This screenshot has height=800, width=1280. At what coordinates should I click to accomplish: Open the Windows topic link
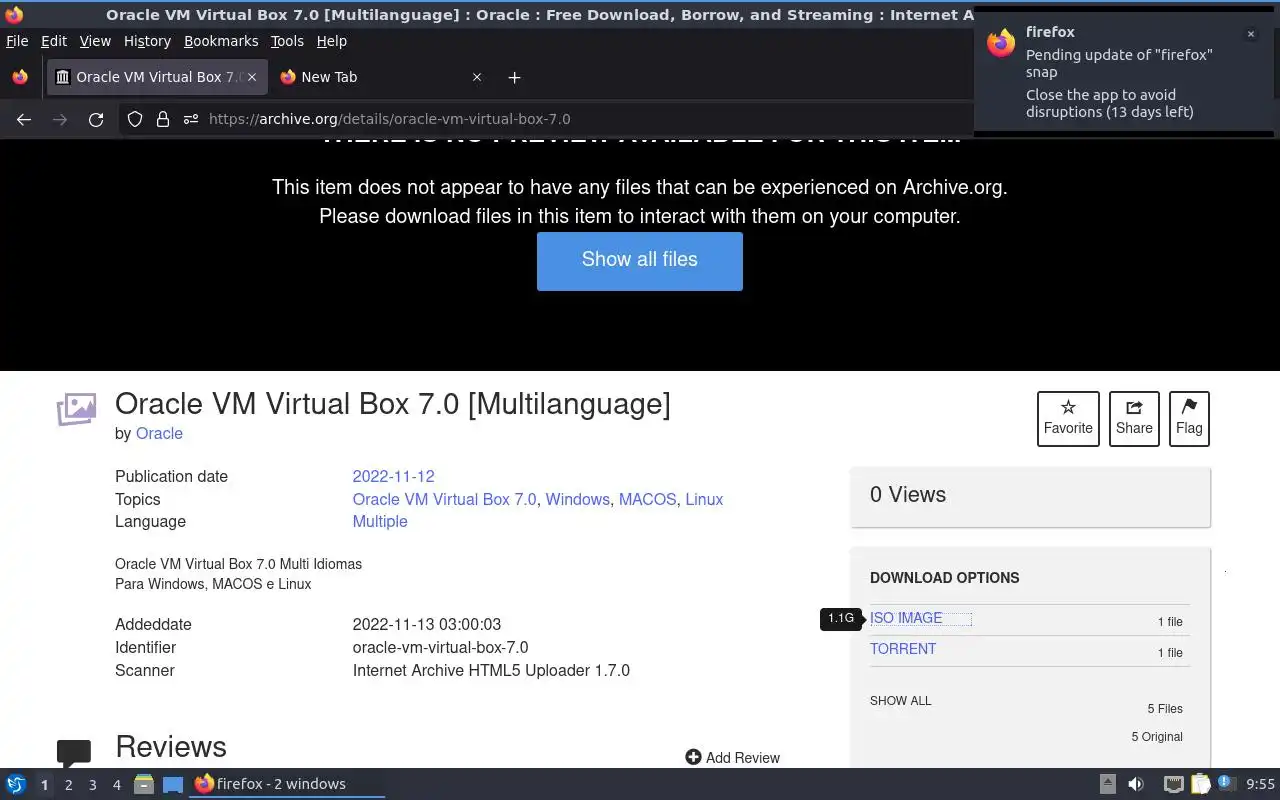[x=577, y=500]
